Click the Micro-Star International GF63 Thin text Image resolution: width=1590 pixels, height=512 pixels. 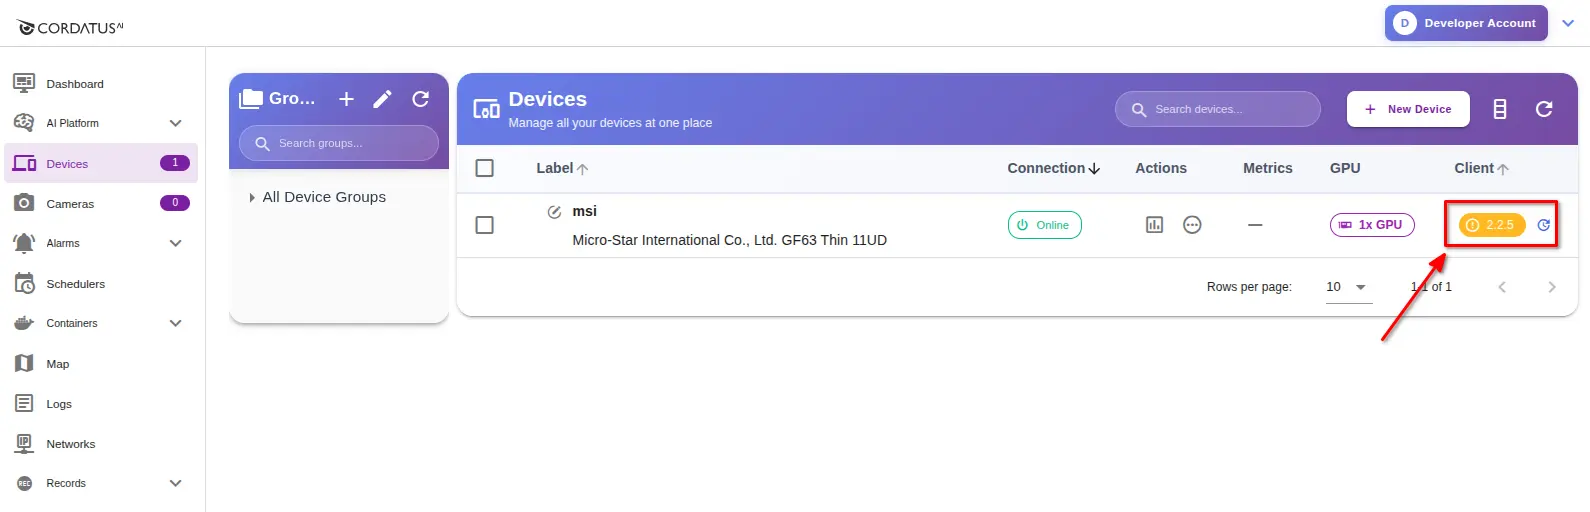tap(729, 240)
